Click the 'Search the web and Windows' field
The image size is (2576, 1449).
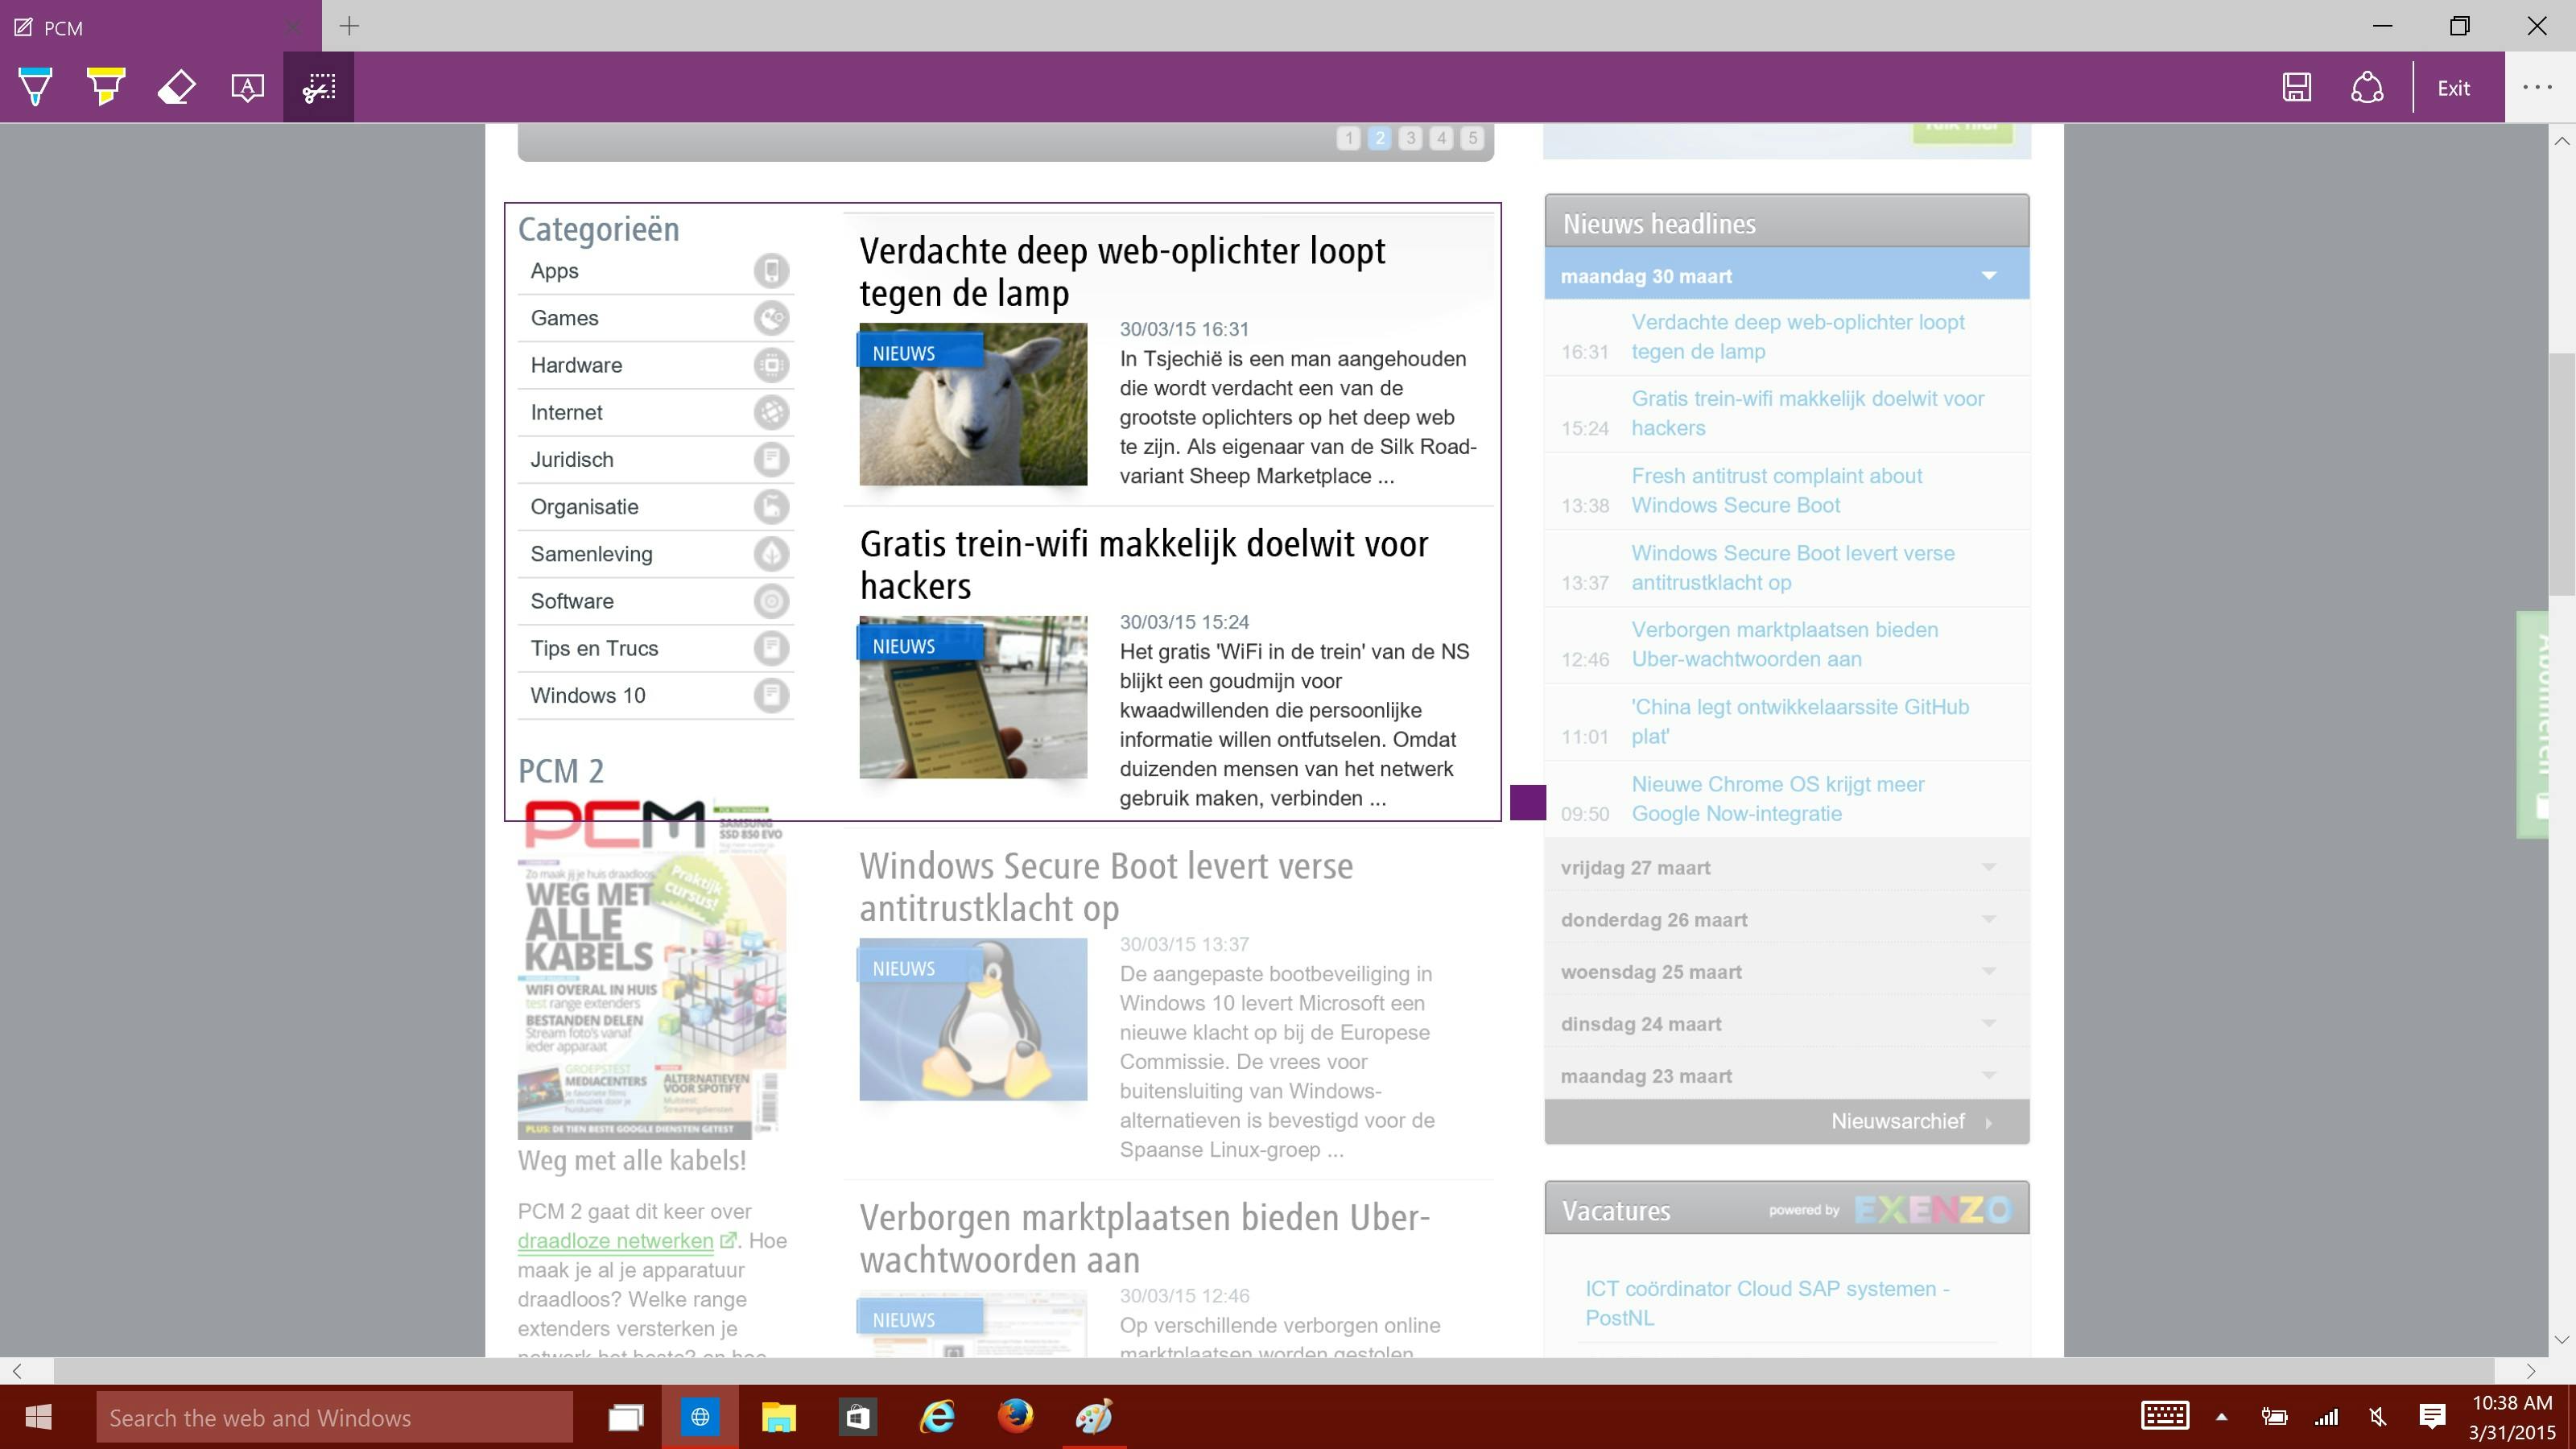(x=335, y=1417)
